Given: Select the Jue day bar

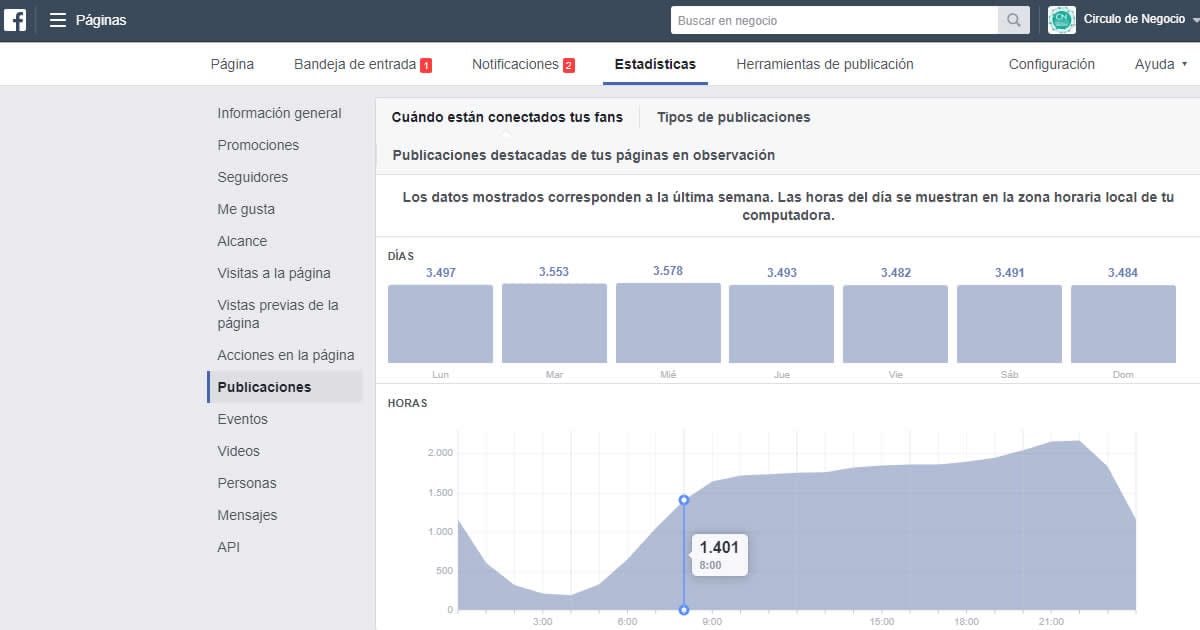Looking at the screenshot, I should [781, 324].
